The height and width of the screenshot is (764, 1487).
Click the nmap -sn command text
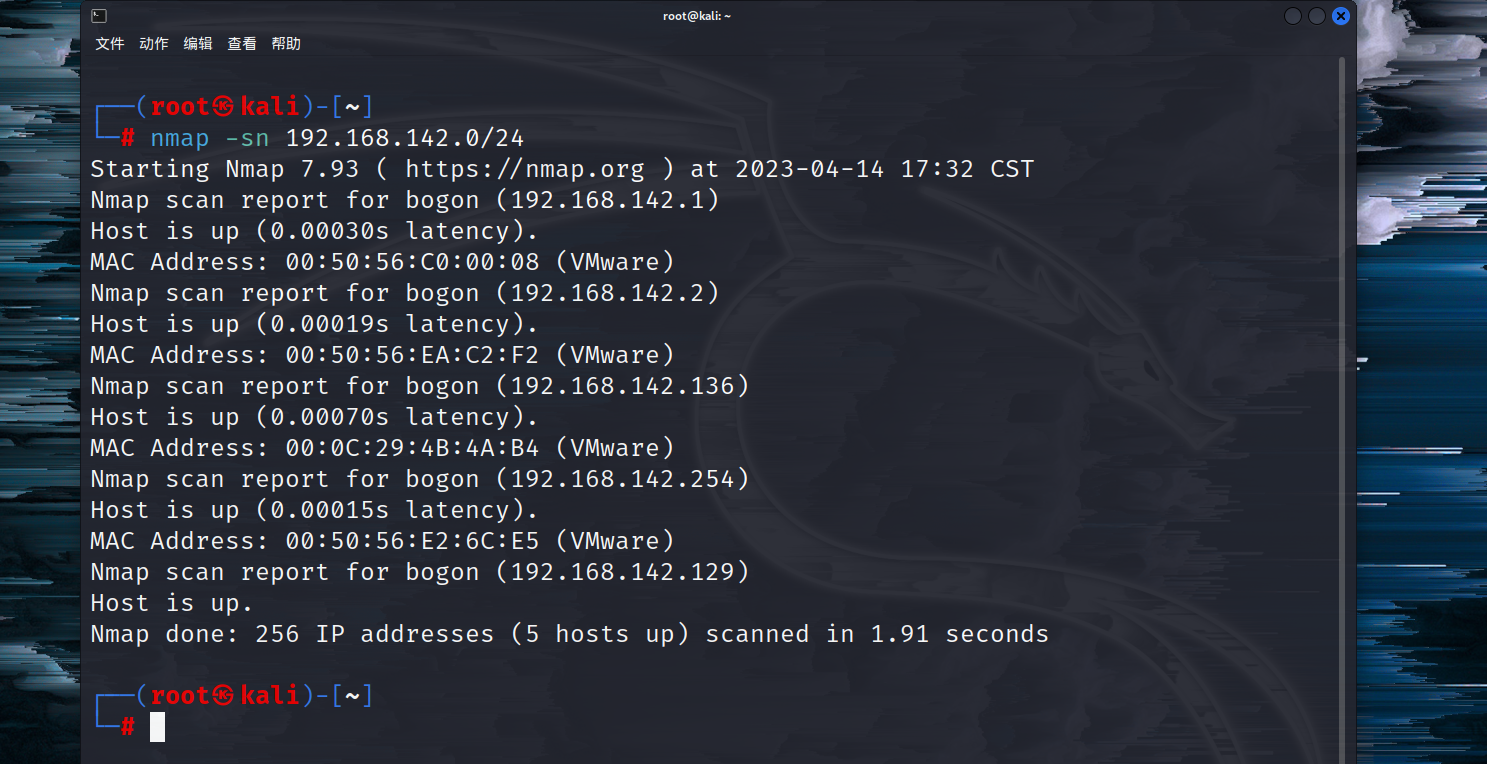[x=210, y=138]
